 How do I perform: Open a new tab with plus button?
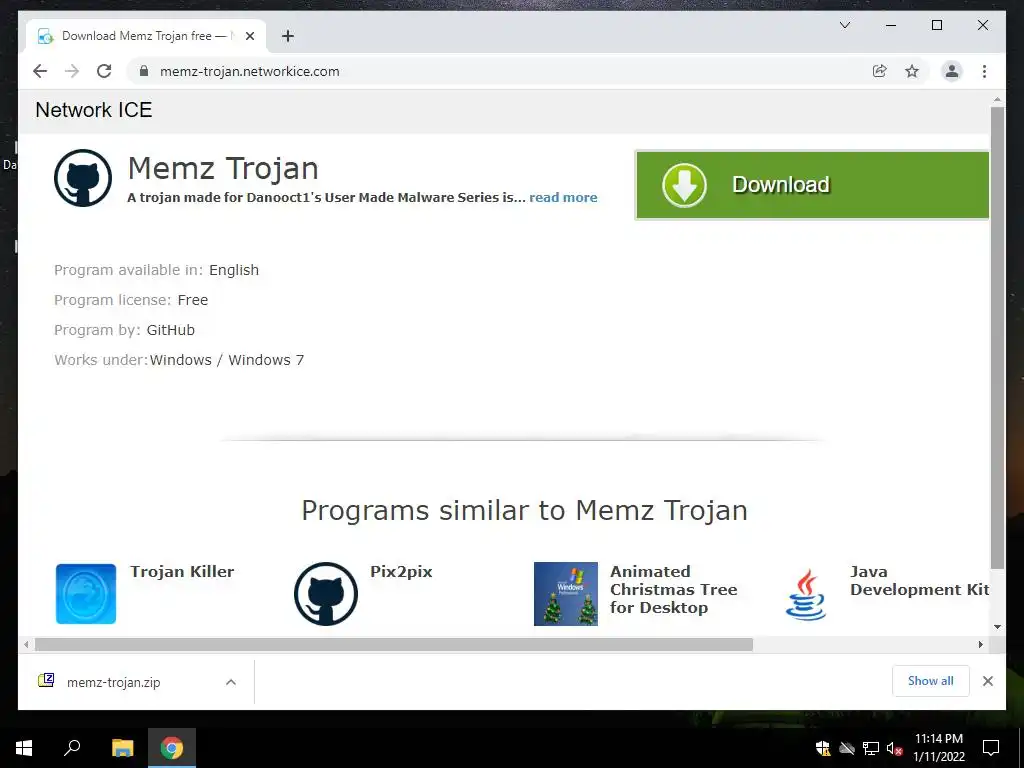288,36
